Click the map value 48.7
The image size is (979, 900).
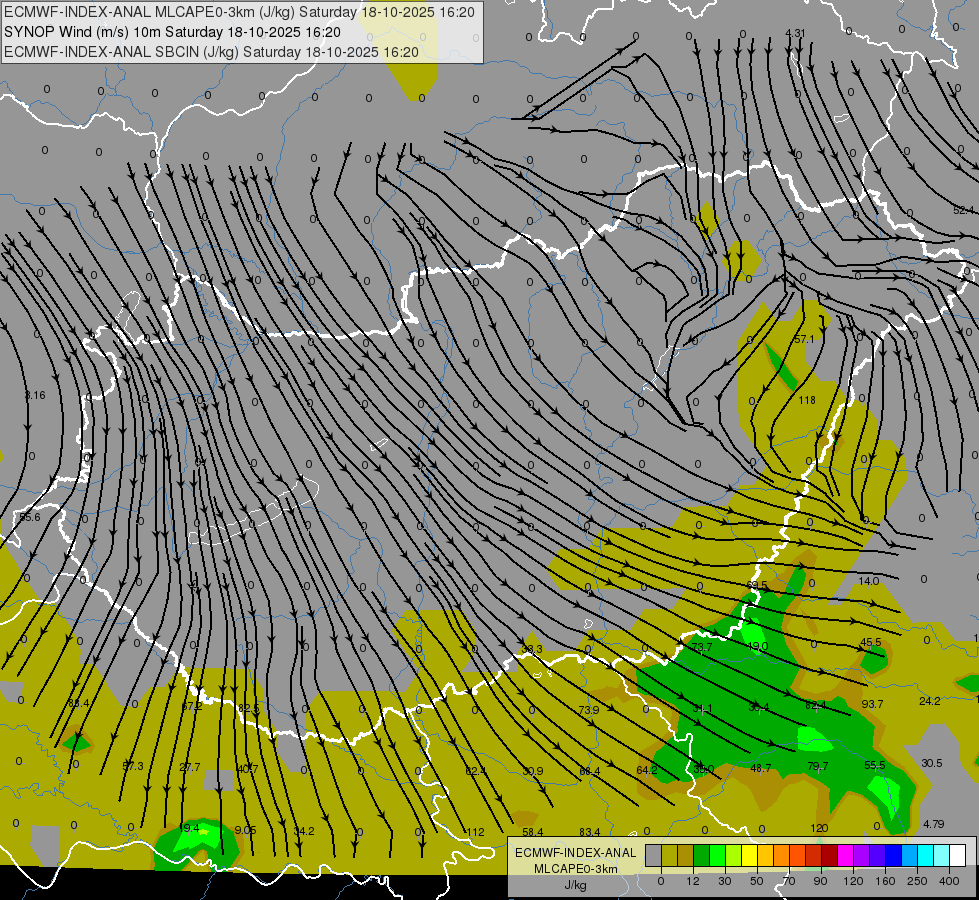click(x=760, y=768)
